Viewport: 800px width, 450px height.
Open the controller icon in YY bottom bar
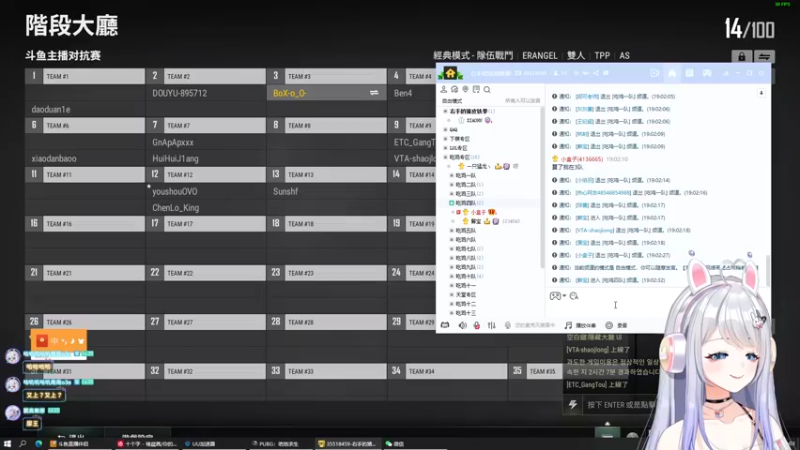click(445, 325)
